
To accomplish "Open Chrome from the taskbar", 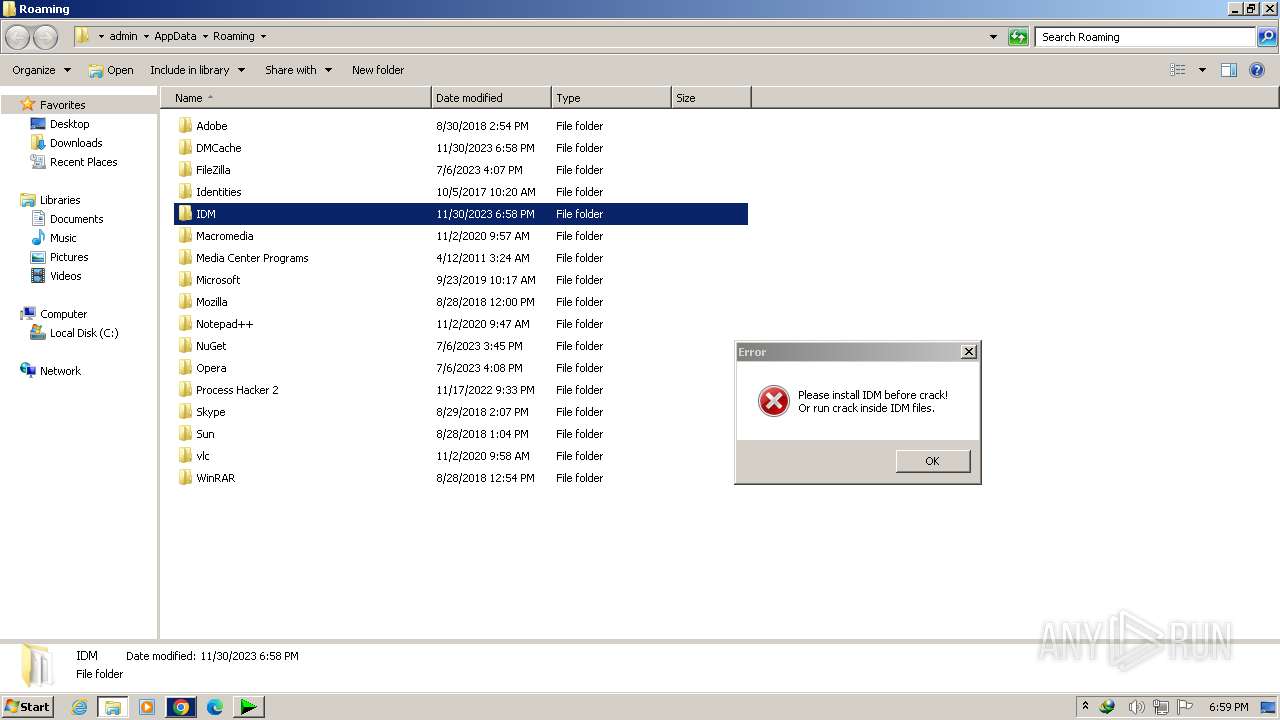I will [181, 707].
